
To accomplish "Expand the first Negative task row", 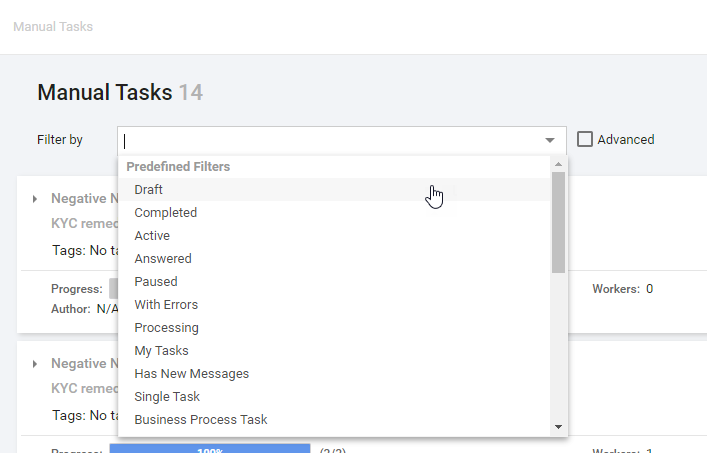I will pyautogui.click(x=35, y=199).
